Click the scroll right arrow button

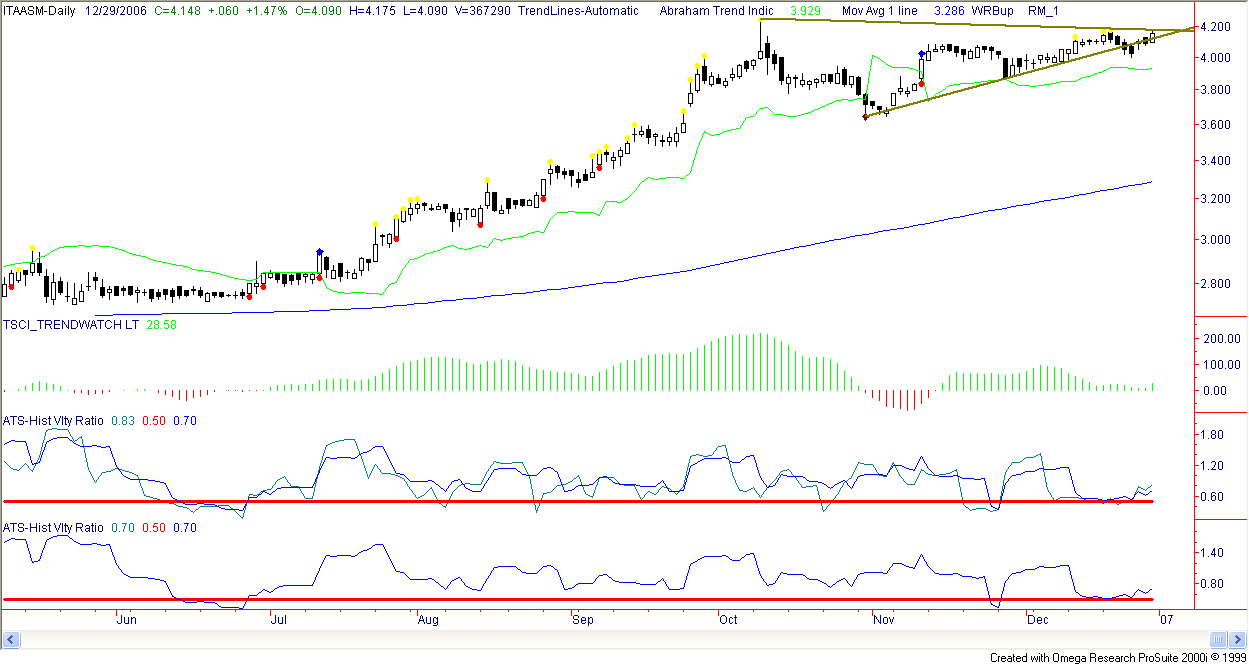point(1235,639)
